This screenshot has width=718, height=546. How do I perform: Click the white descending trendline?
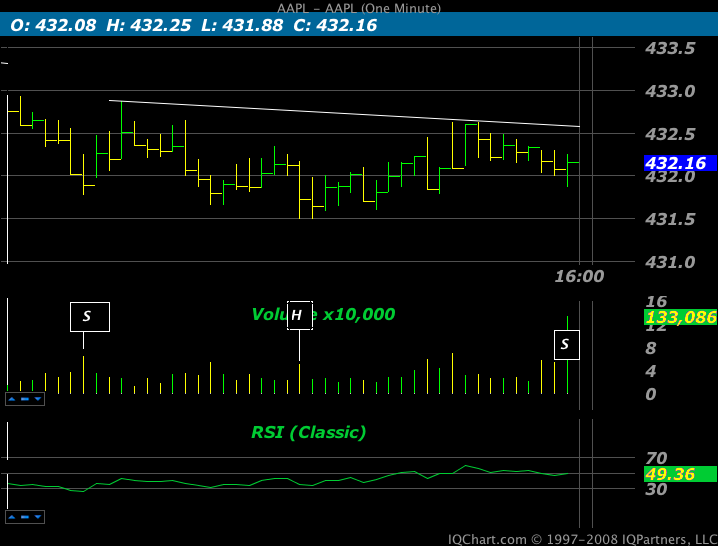[344, 113]
